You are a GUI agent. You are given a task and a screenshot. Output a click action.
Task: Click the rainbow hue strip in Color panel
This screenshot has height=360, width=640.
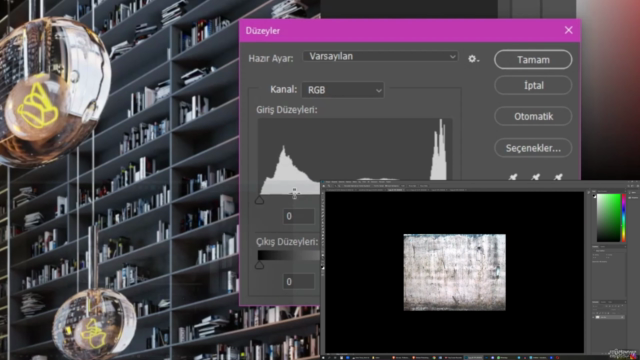coord(623,218)
